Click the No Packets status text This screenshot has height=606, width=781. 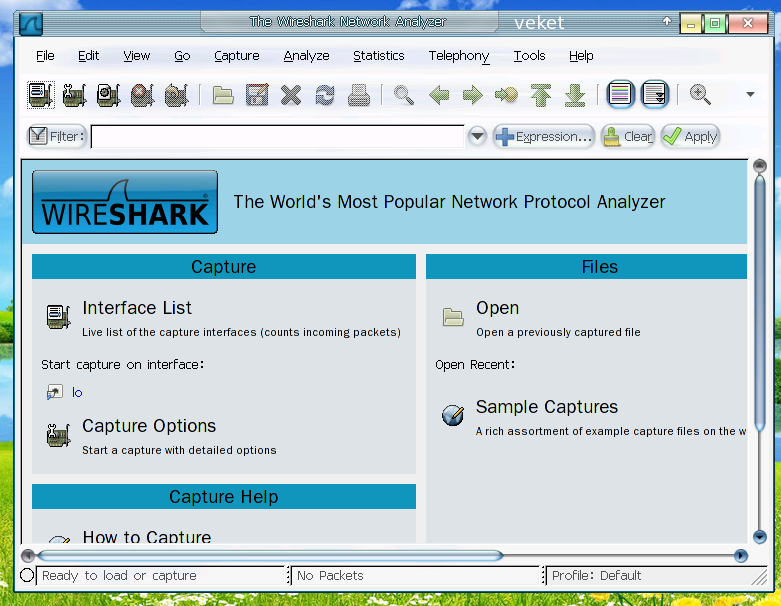click(330, 576)
